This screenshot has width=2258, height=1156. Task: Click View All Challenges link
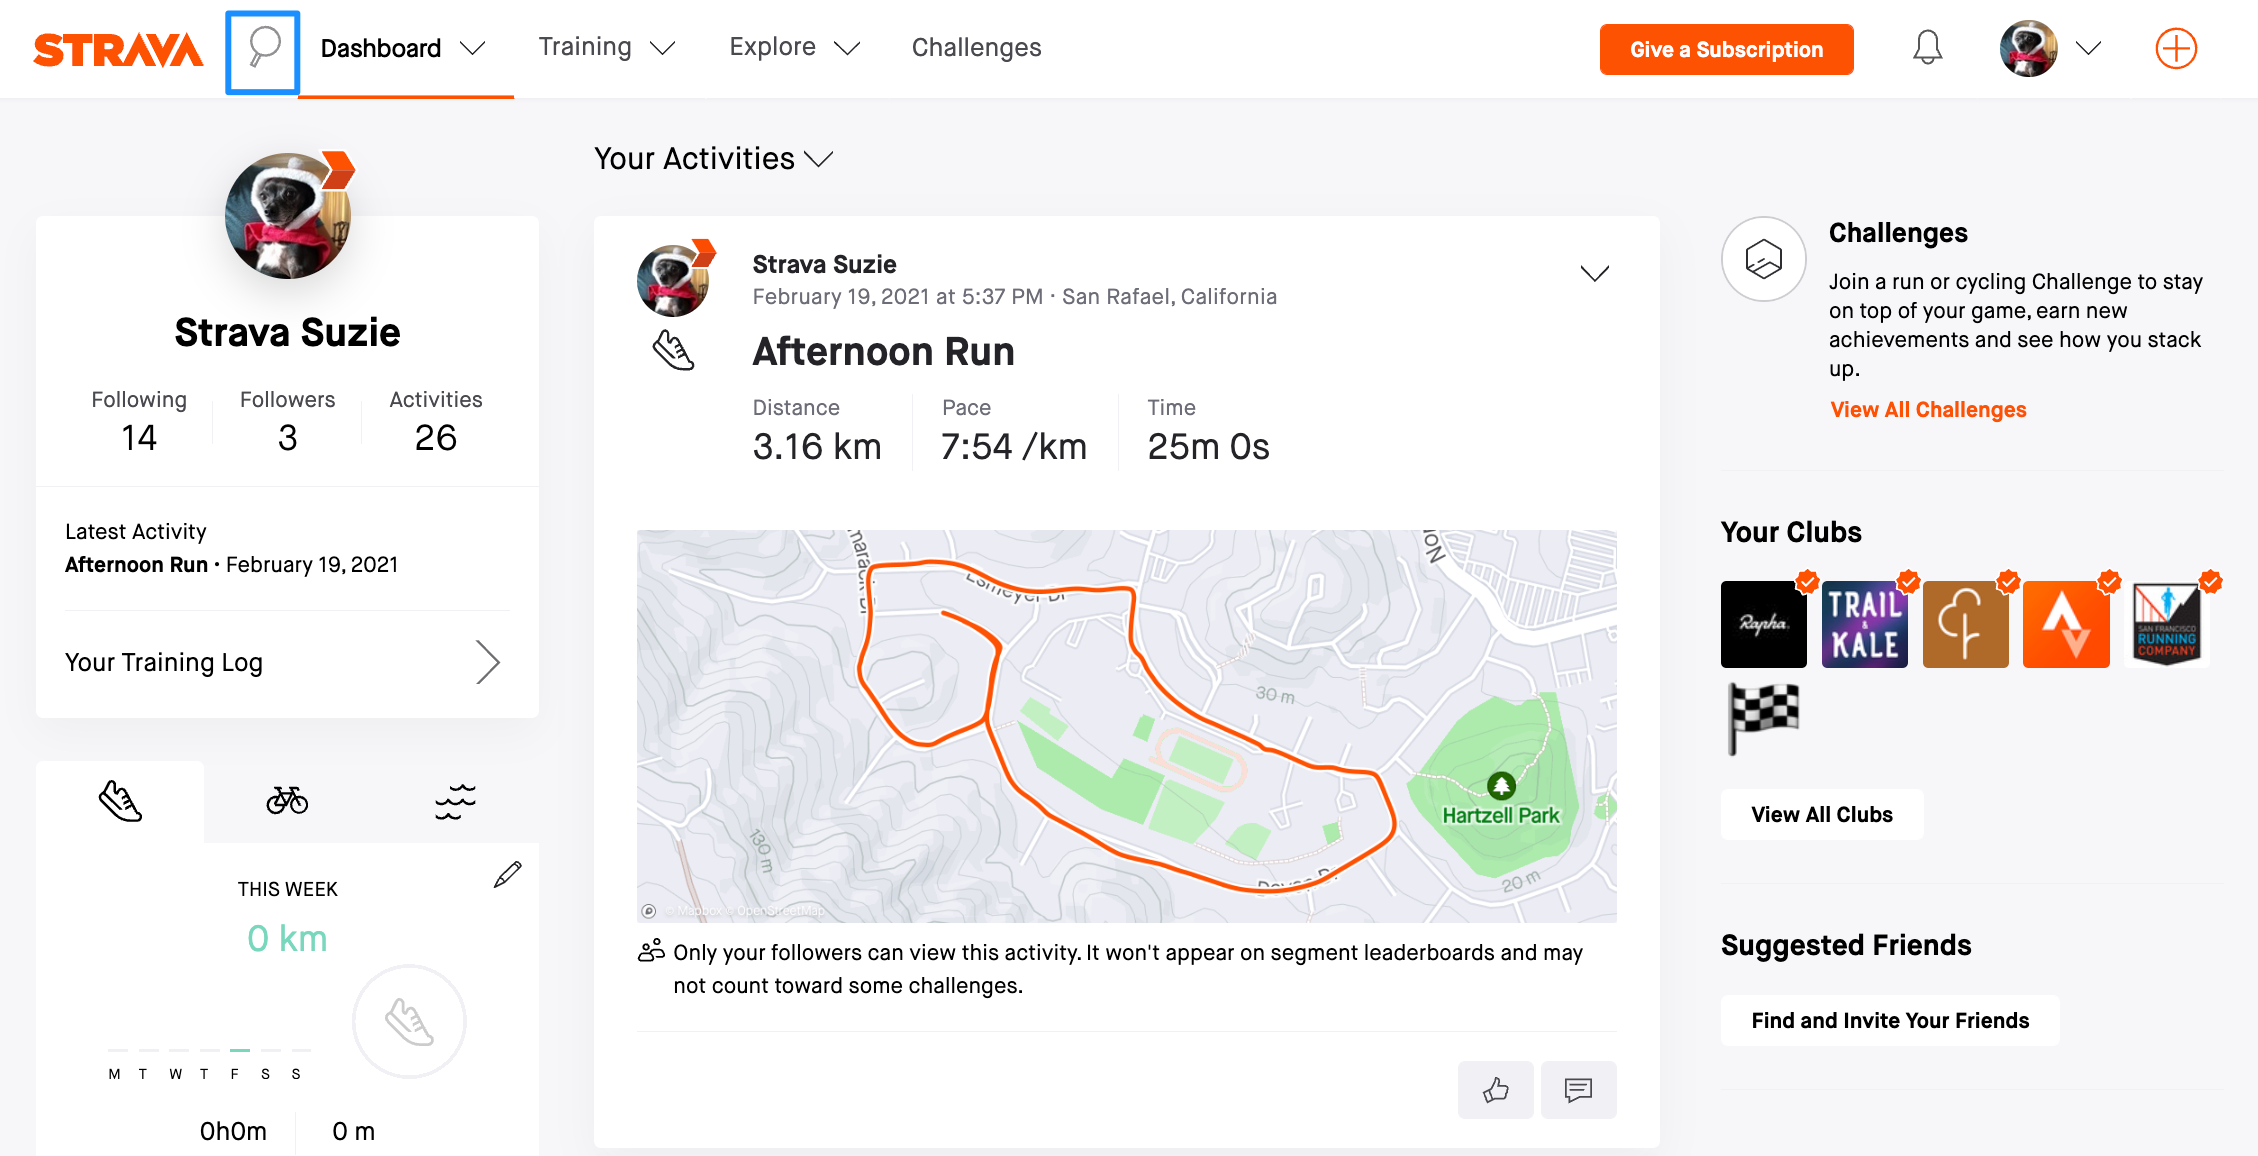pos(1926,408)
